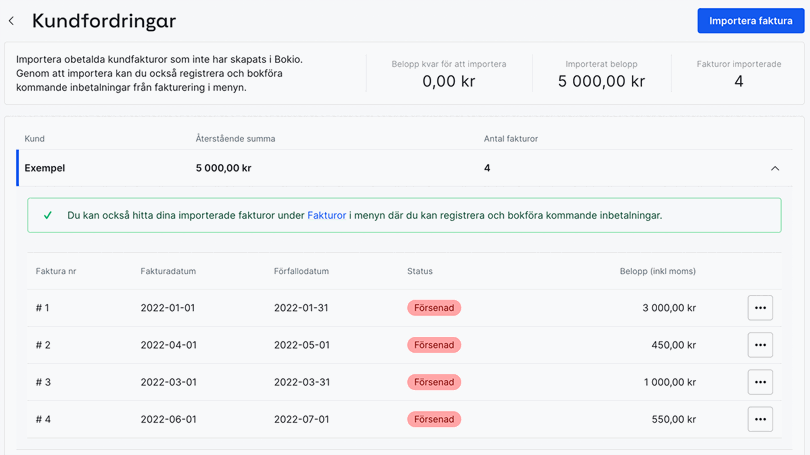
Task: Click the back arrow next to Kundfordringar
Action: click(x=12, y=21)
